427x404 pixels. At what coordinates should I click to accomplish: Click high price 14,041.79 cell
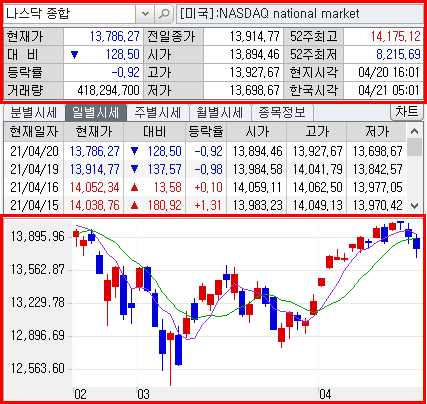pyautogui.click(x=318, y=169)
